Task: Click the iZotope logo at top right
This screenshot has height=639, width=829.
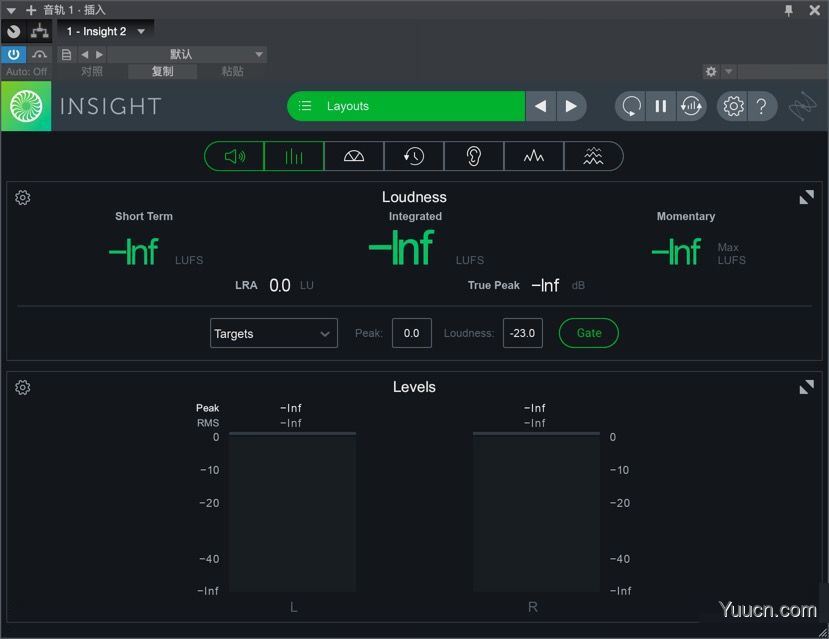Action: coord(802,106)
